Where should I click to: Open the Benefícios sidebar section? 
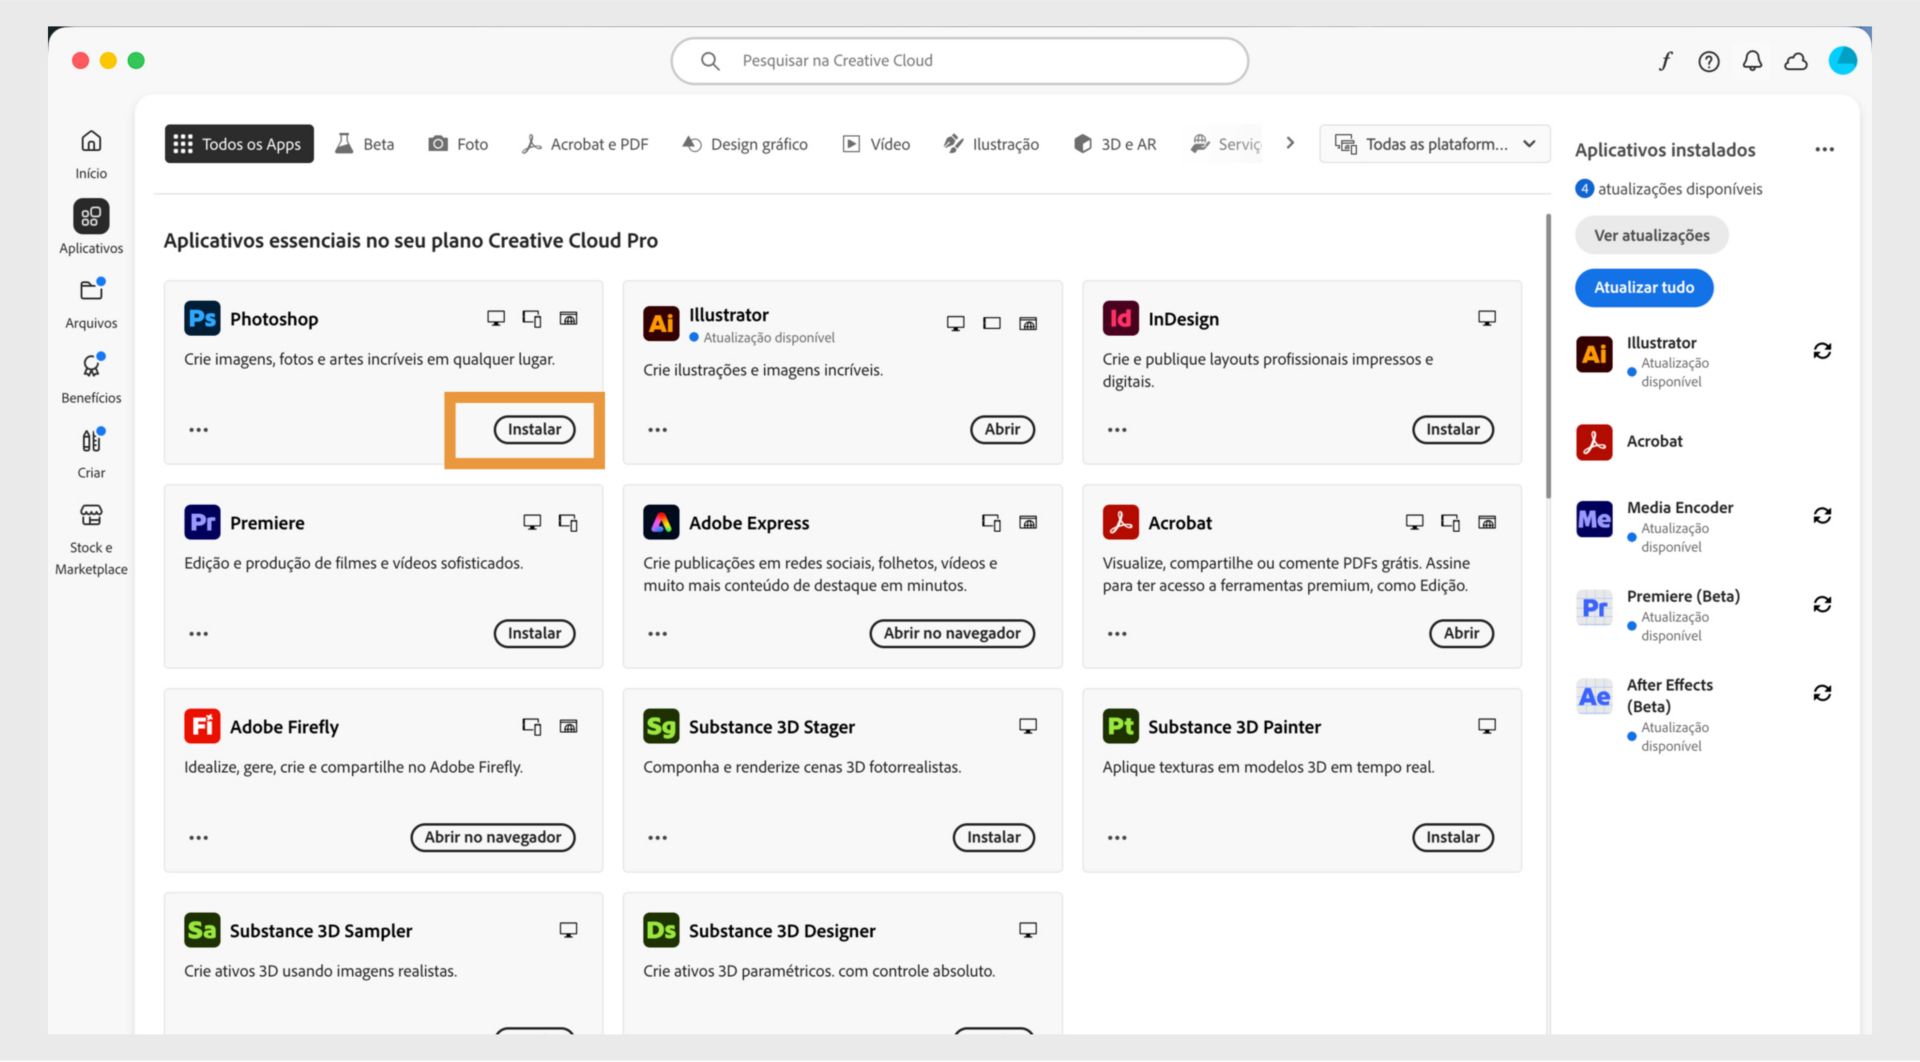point(91,378)
